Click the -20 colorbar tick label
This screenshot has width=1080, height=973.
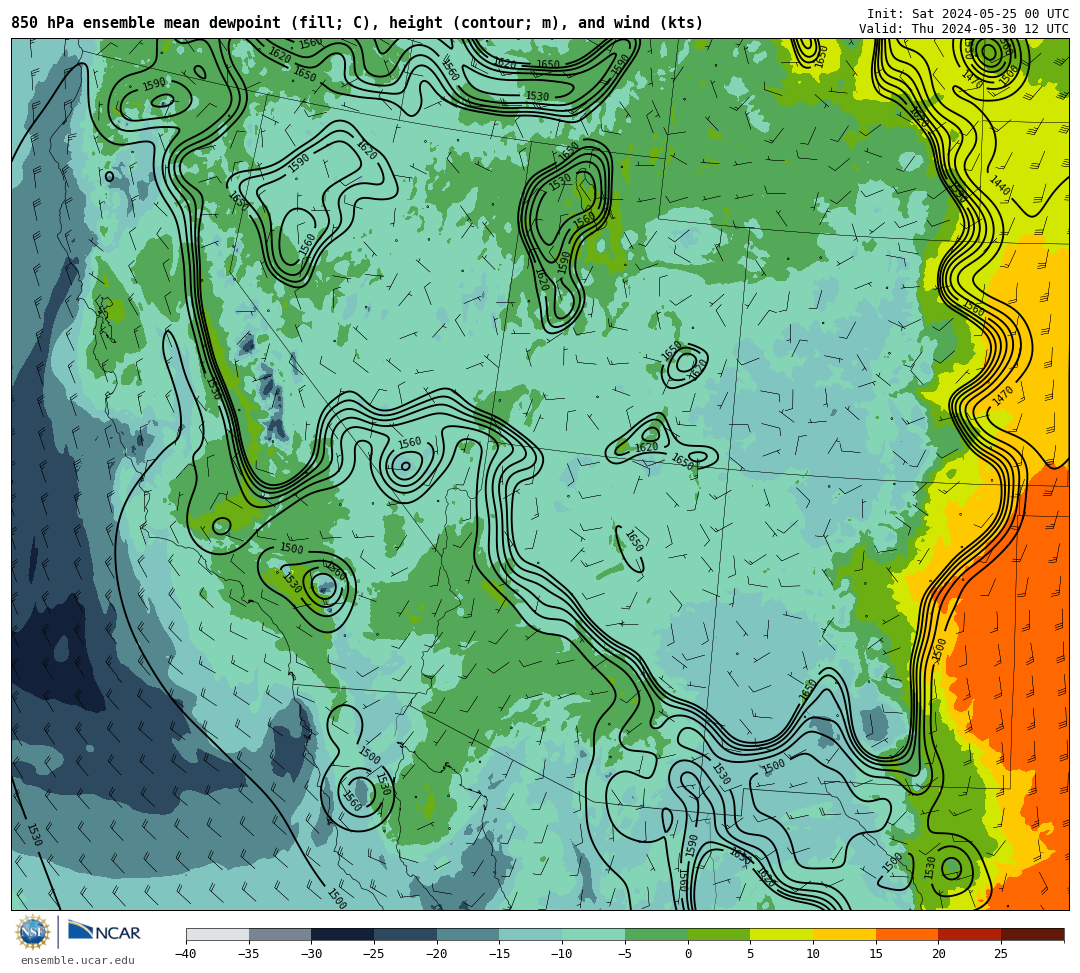point(437,954)
